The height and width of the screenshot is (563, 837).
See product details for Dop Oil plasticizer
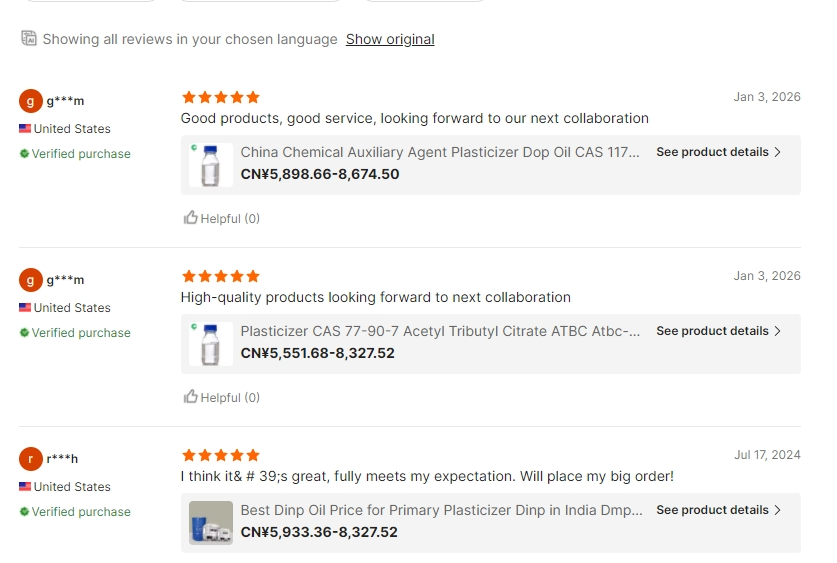coord(718,152)
